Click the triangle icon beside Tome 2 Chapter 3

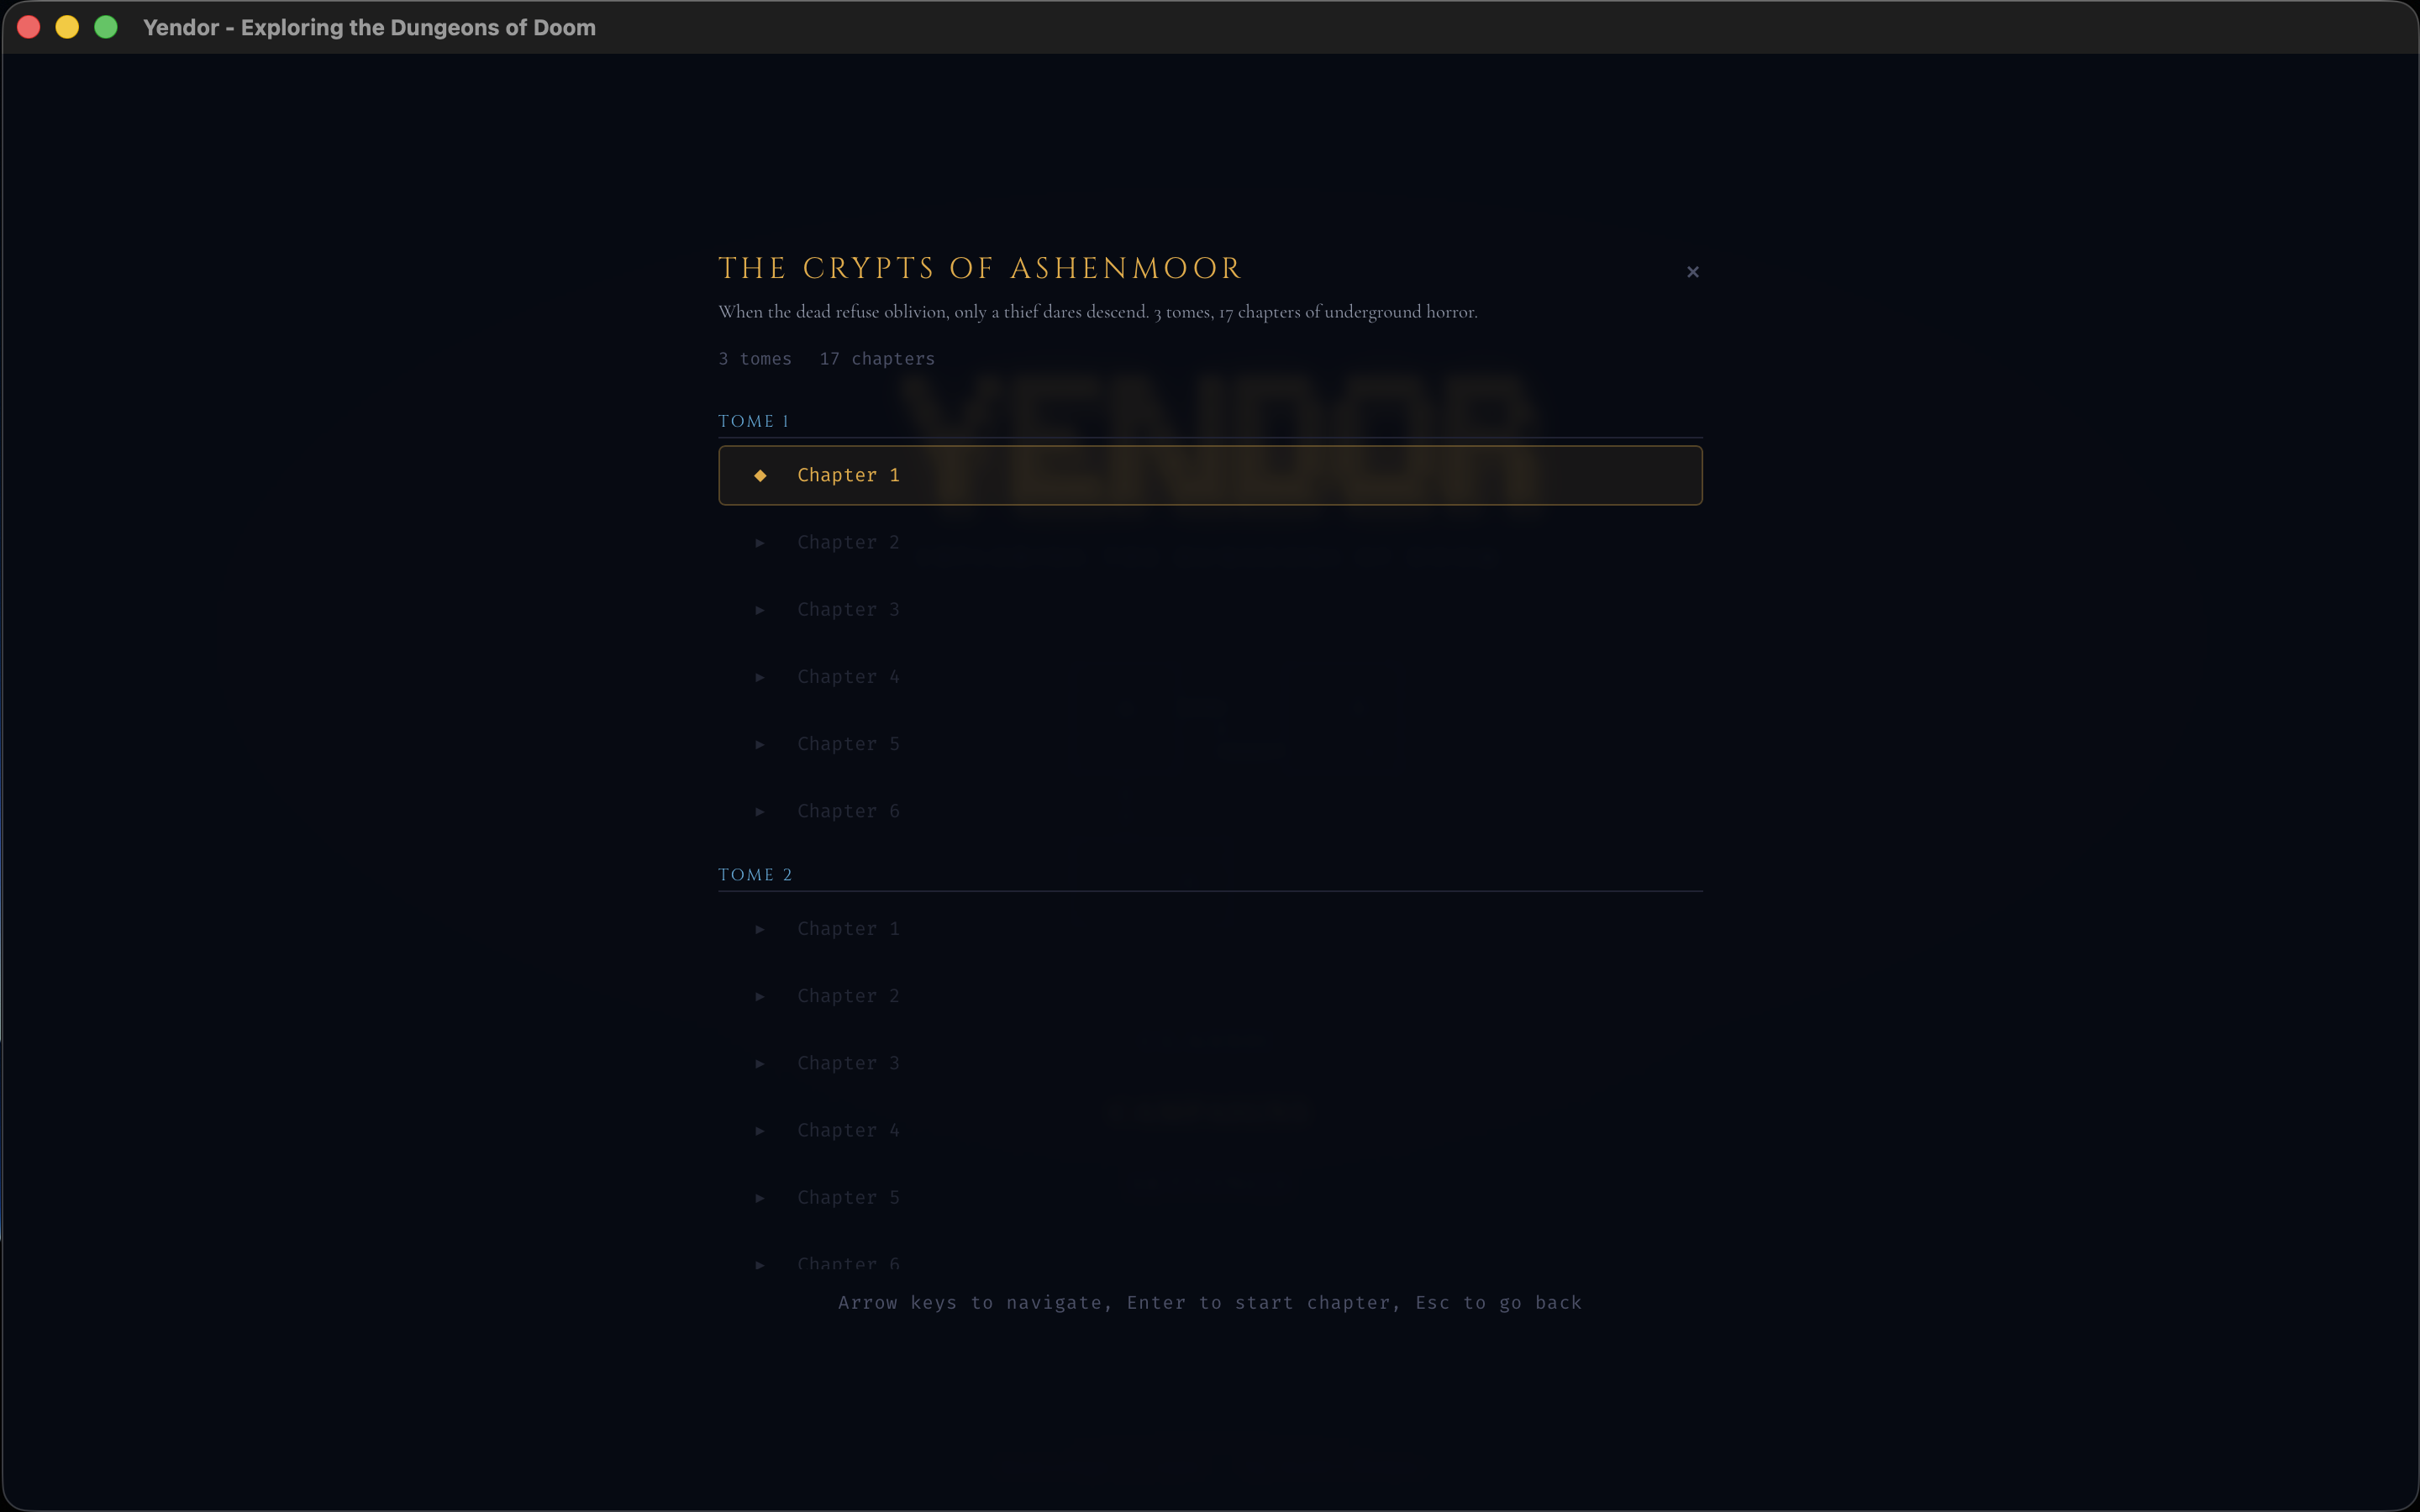760,1063
